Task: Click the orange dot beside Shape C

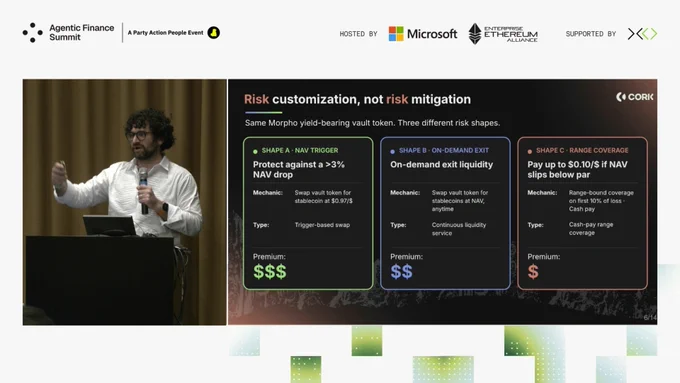Action: point(530,151)
